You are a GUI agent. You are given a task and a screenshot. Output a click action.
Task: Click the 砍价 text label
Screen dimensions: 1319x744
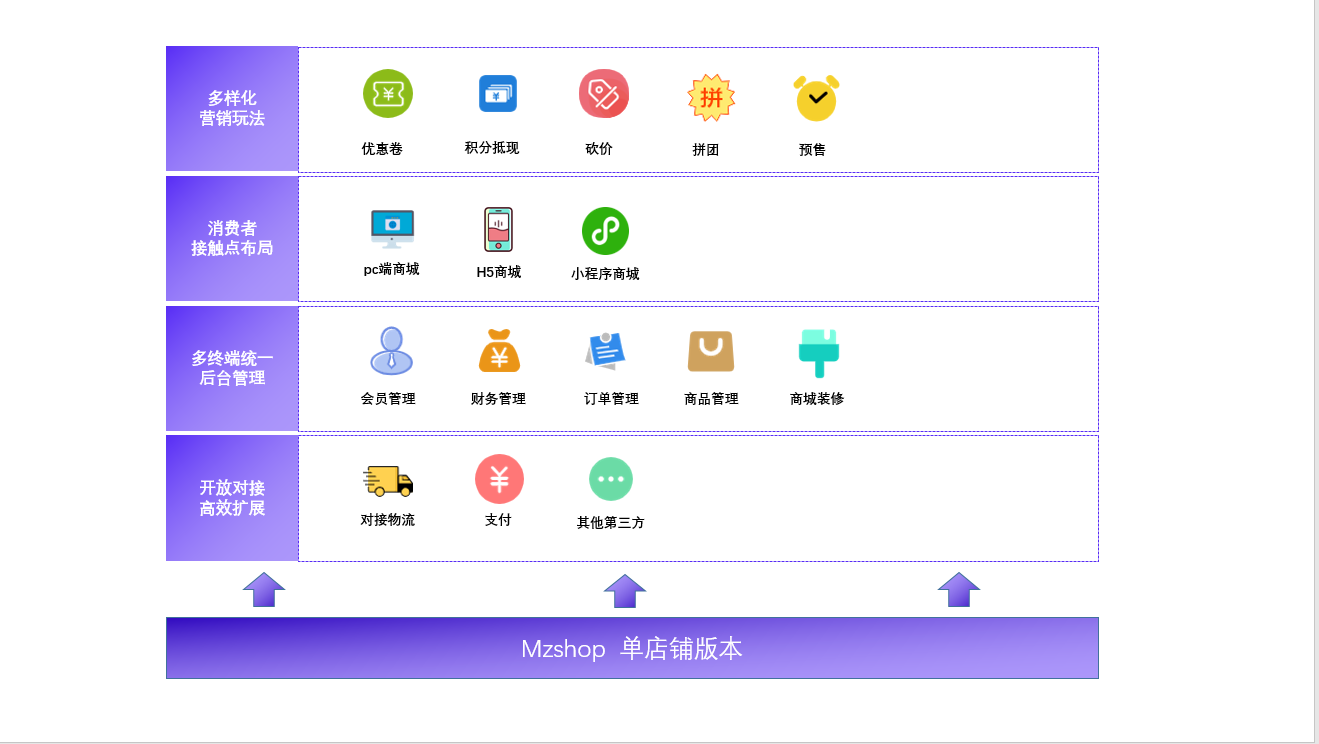tap(599, 149)
